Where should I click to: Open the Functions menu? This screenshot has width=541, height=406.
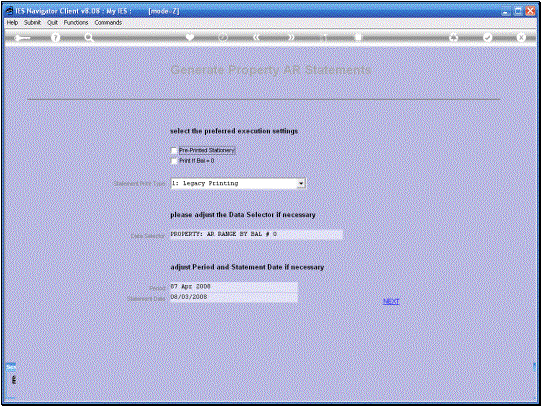coord(76,22)
